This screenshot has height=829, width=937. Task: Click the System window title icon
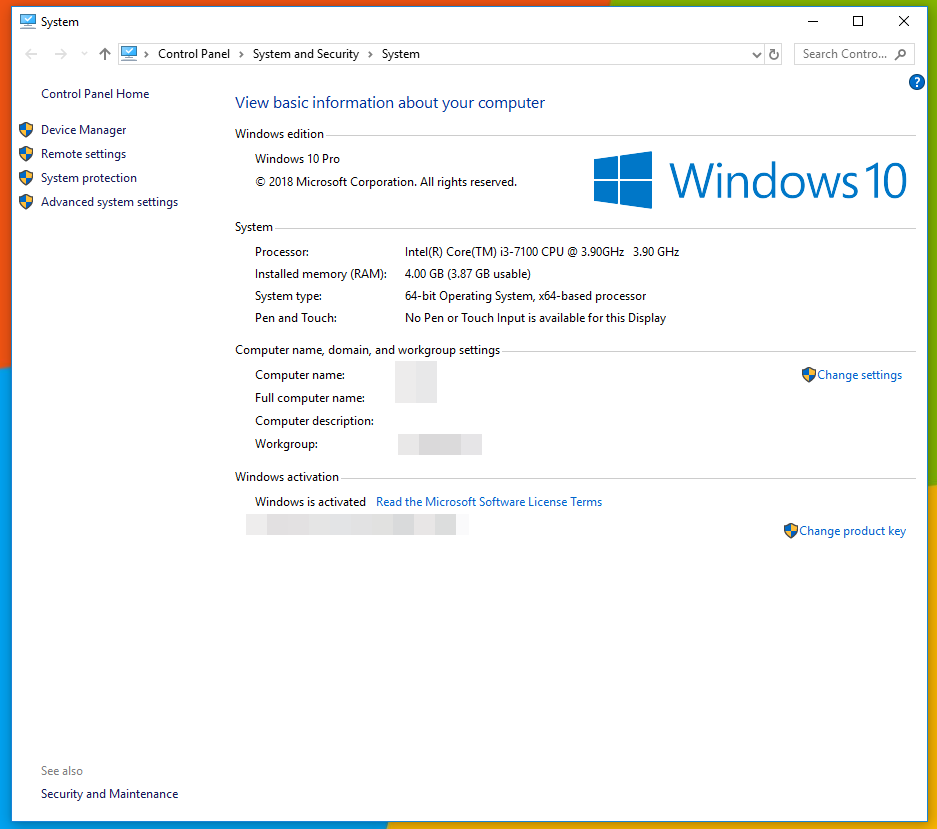point(27,22)
